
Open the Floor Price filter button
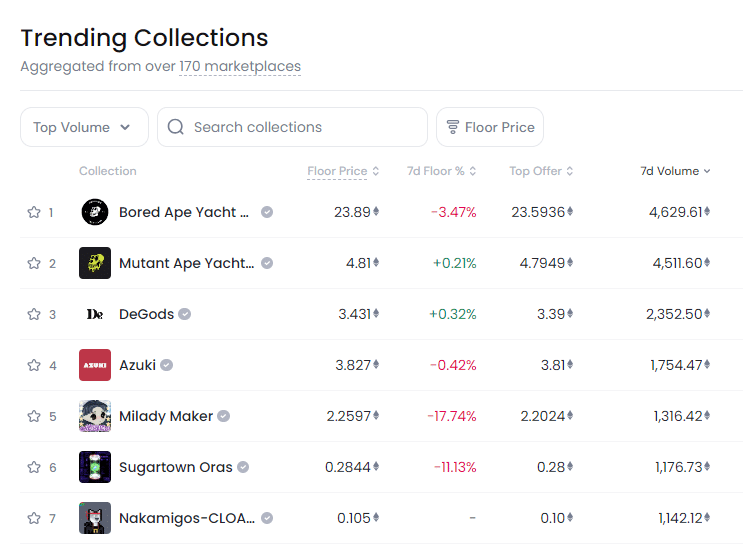490,127
